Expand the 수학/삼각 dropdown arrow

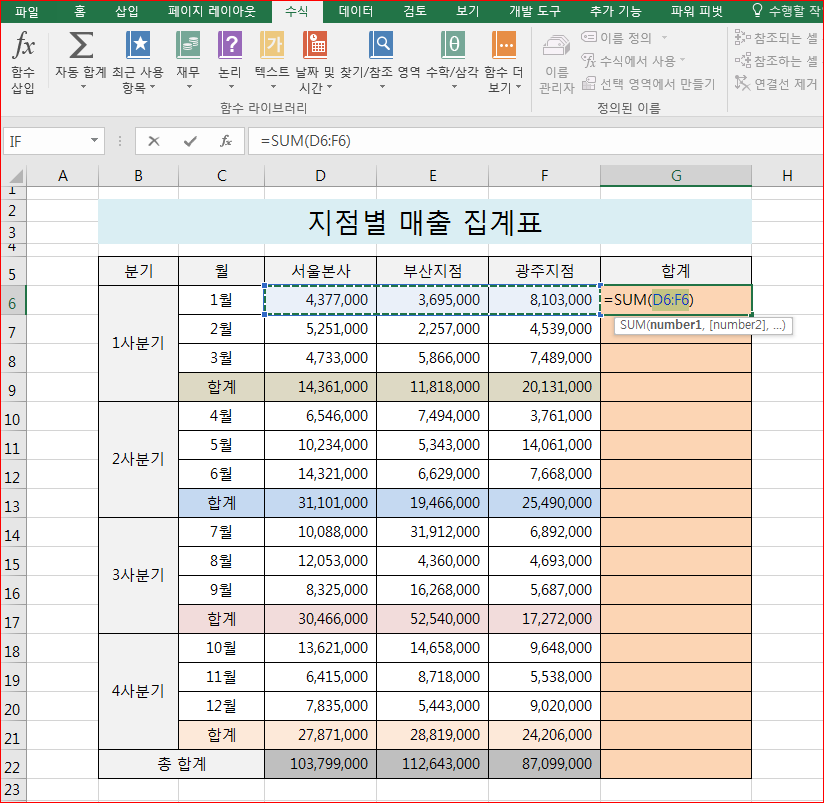(x=454, y=87)
